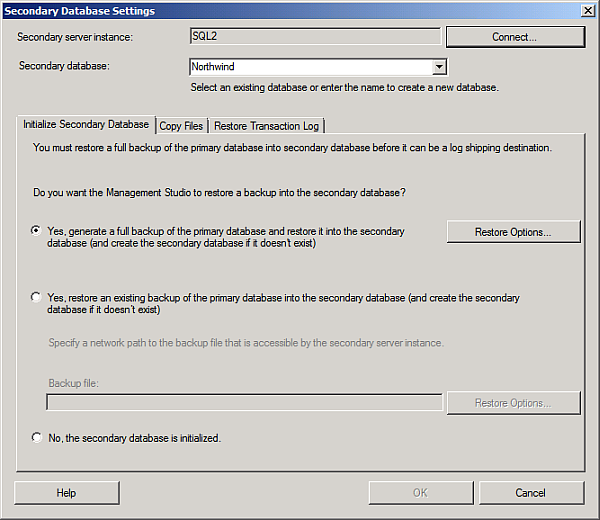600x520 pixels.
Task: Open the enabled Restore Options... button
Action: point(513,232)
